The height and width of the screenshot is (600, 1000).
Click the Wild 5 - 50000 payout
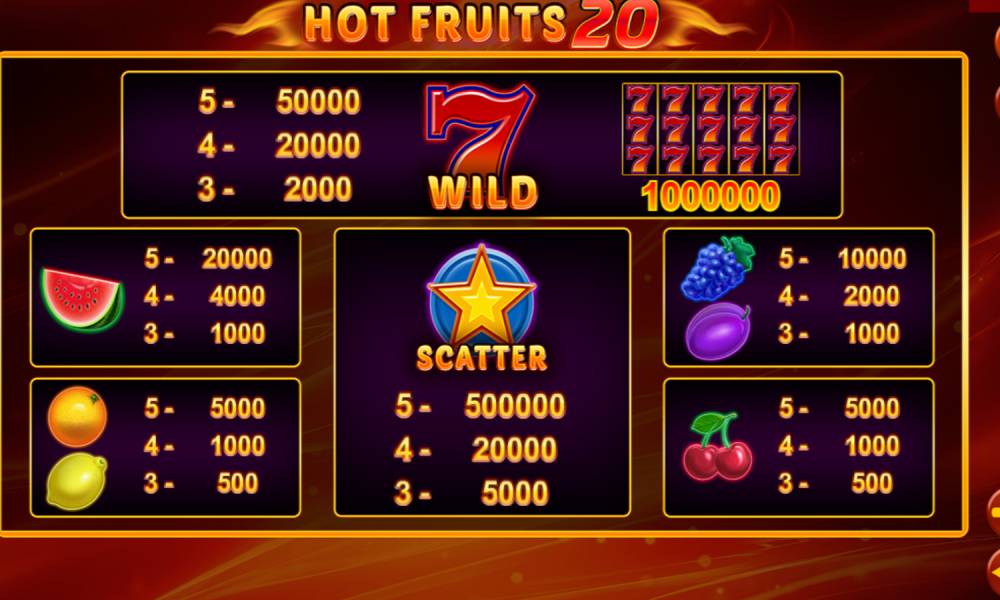pos(279,101)
